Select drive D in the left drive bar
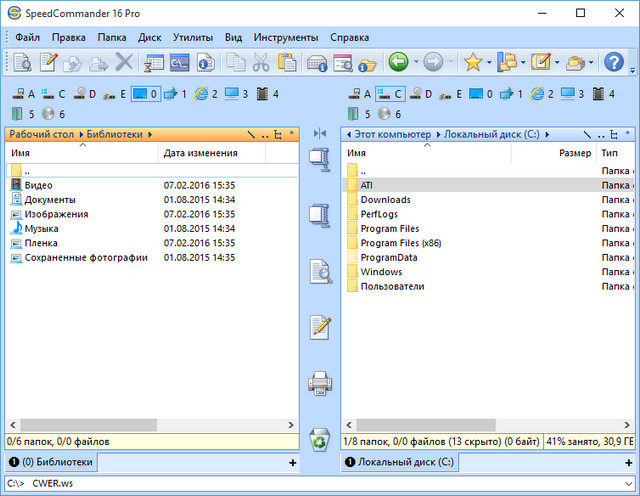The image size is (640, 496). click(84, 94)
